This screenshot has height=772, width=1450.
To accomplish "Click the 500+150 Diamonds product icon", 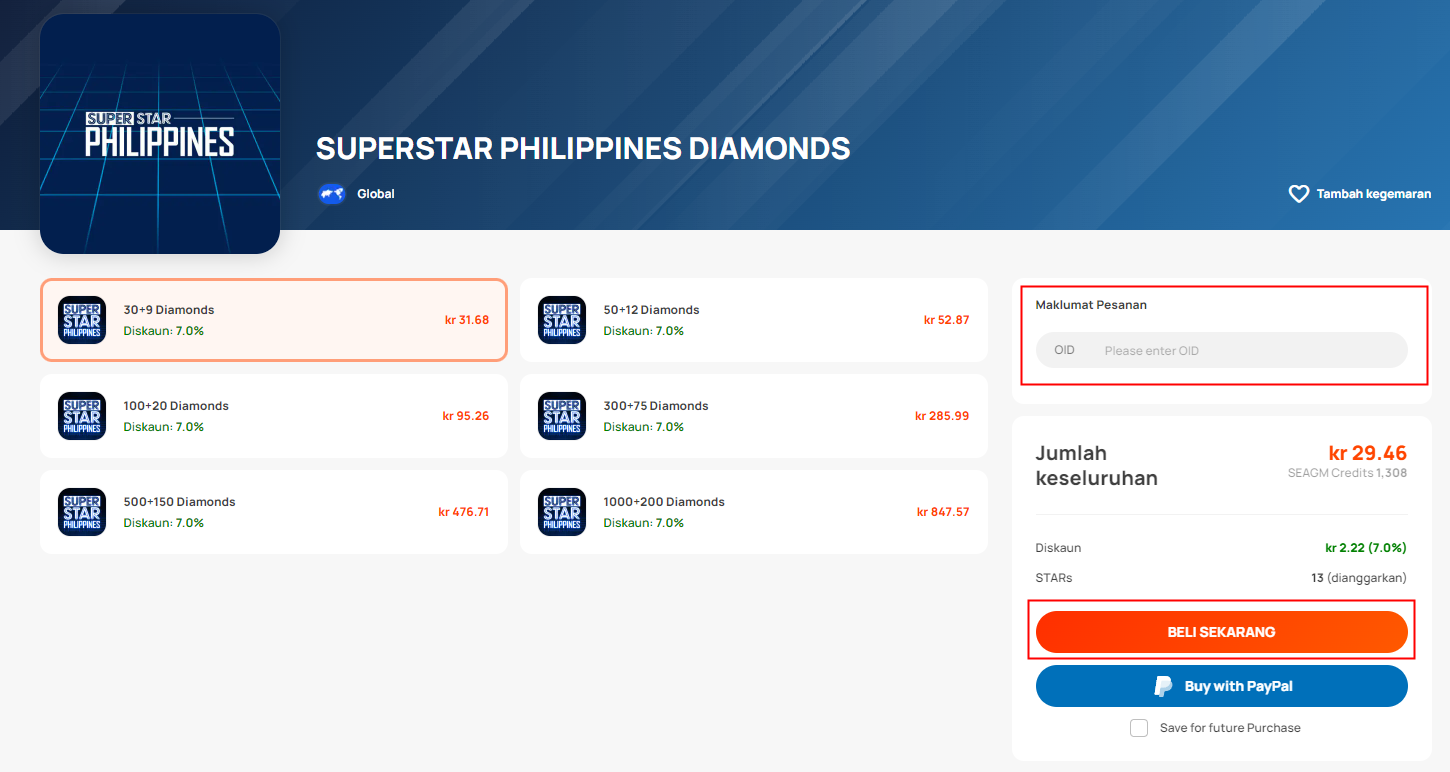I will (x=82, y=512).
